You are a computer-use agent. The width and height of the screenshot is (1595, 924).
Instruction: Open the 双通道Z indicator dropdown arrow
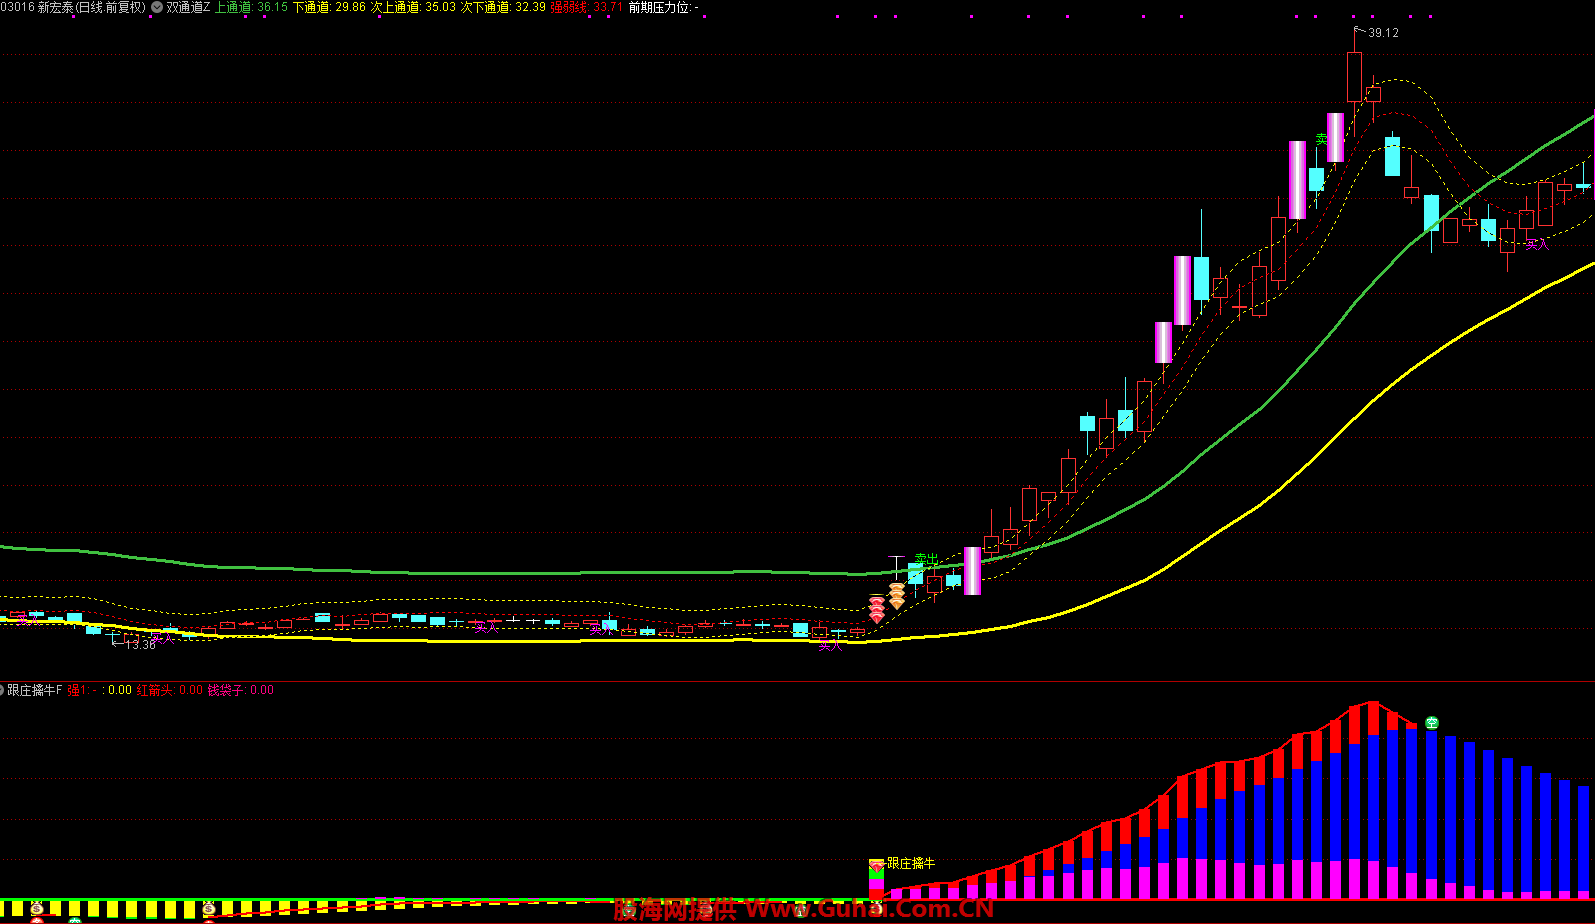157,7
